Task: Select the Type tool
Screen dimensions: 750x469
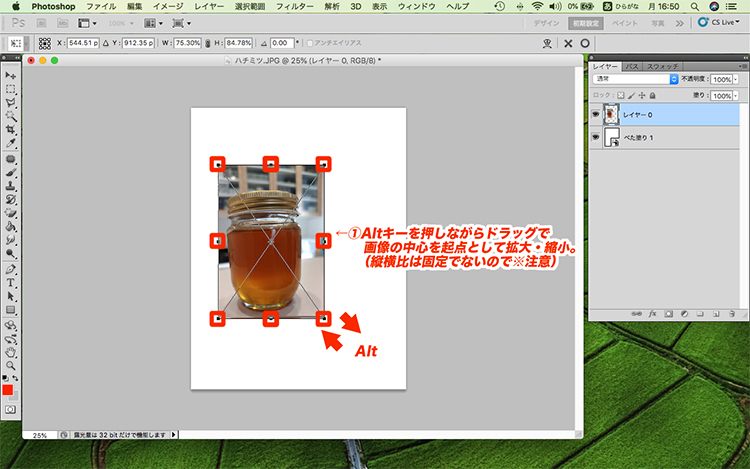Action: tap(11, 283)
